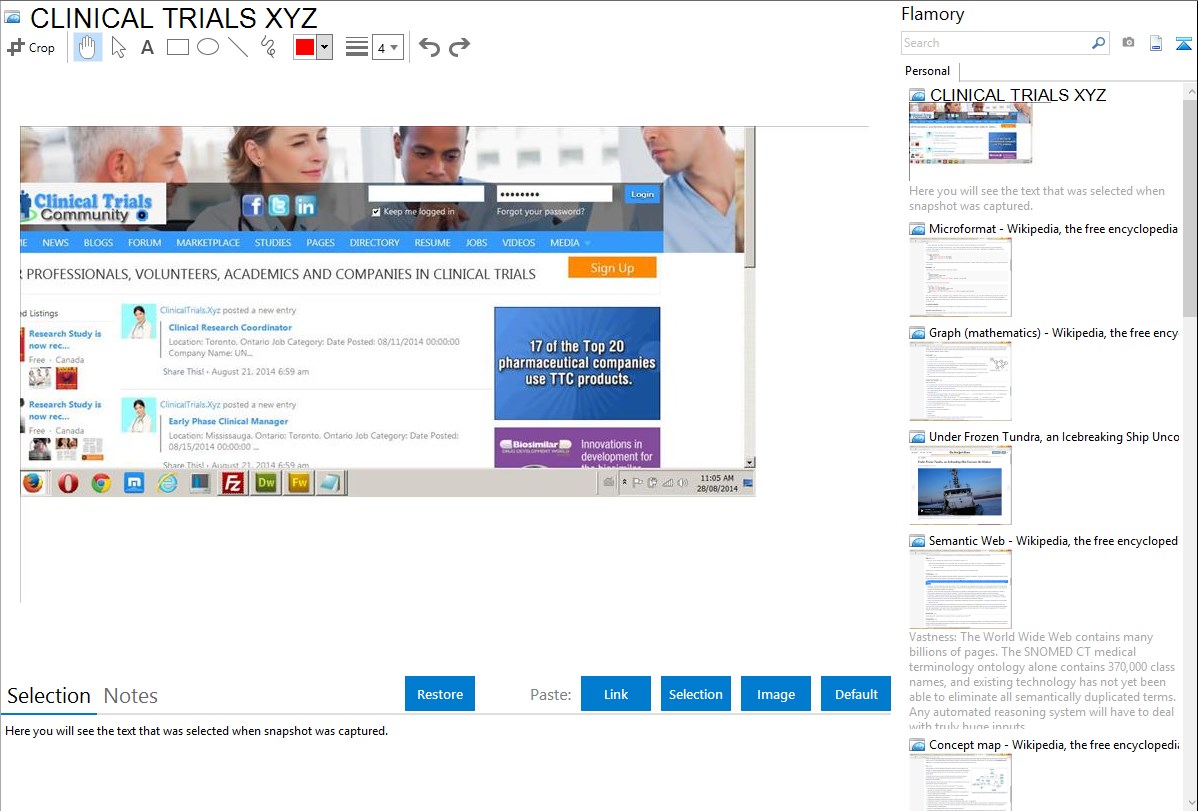Open Concept map Wikipedia snapshot title

[1053, 744]
